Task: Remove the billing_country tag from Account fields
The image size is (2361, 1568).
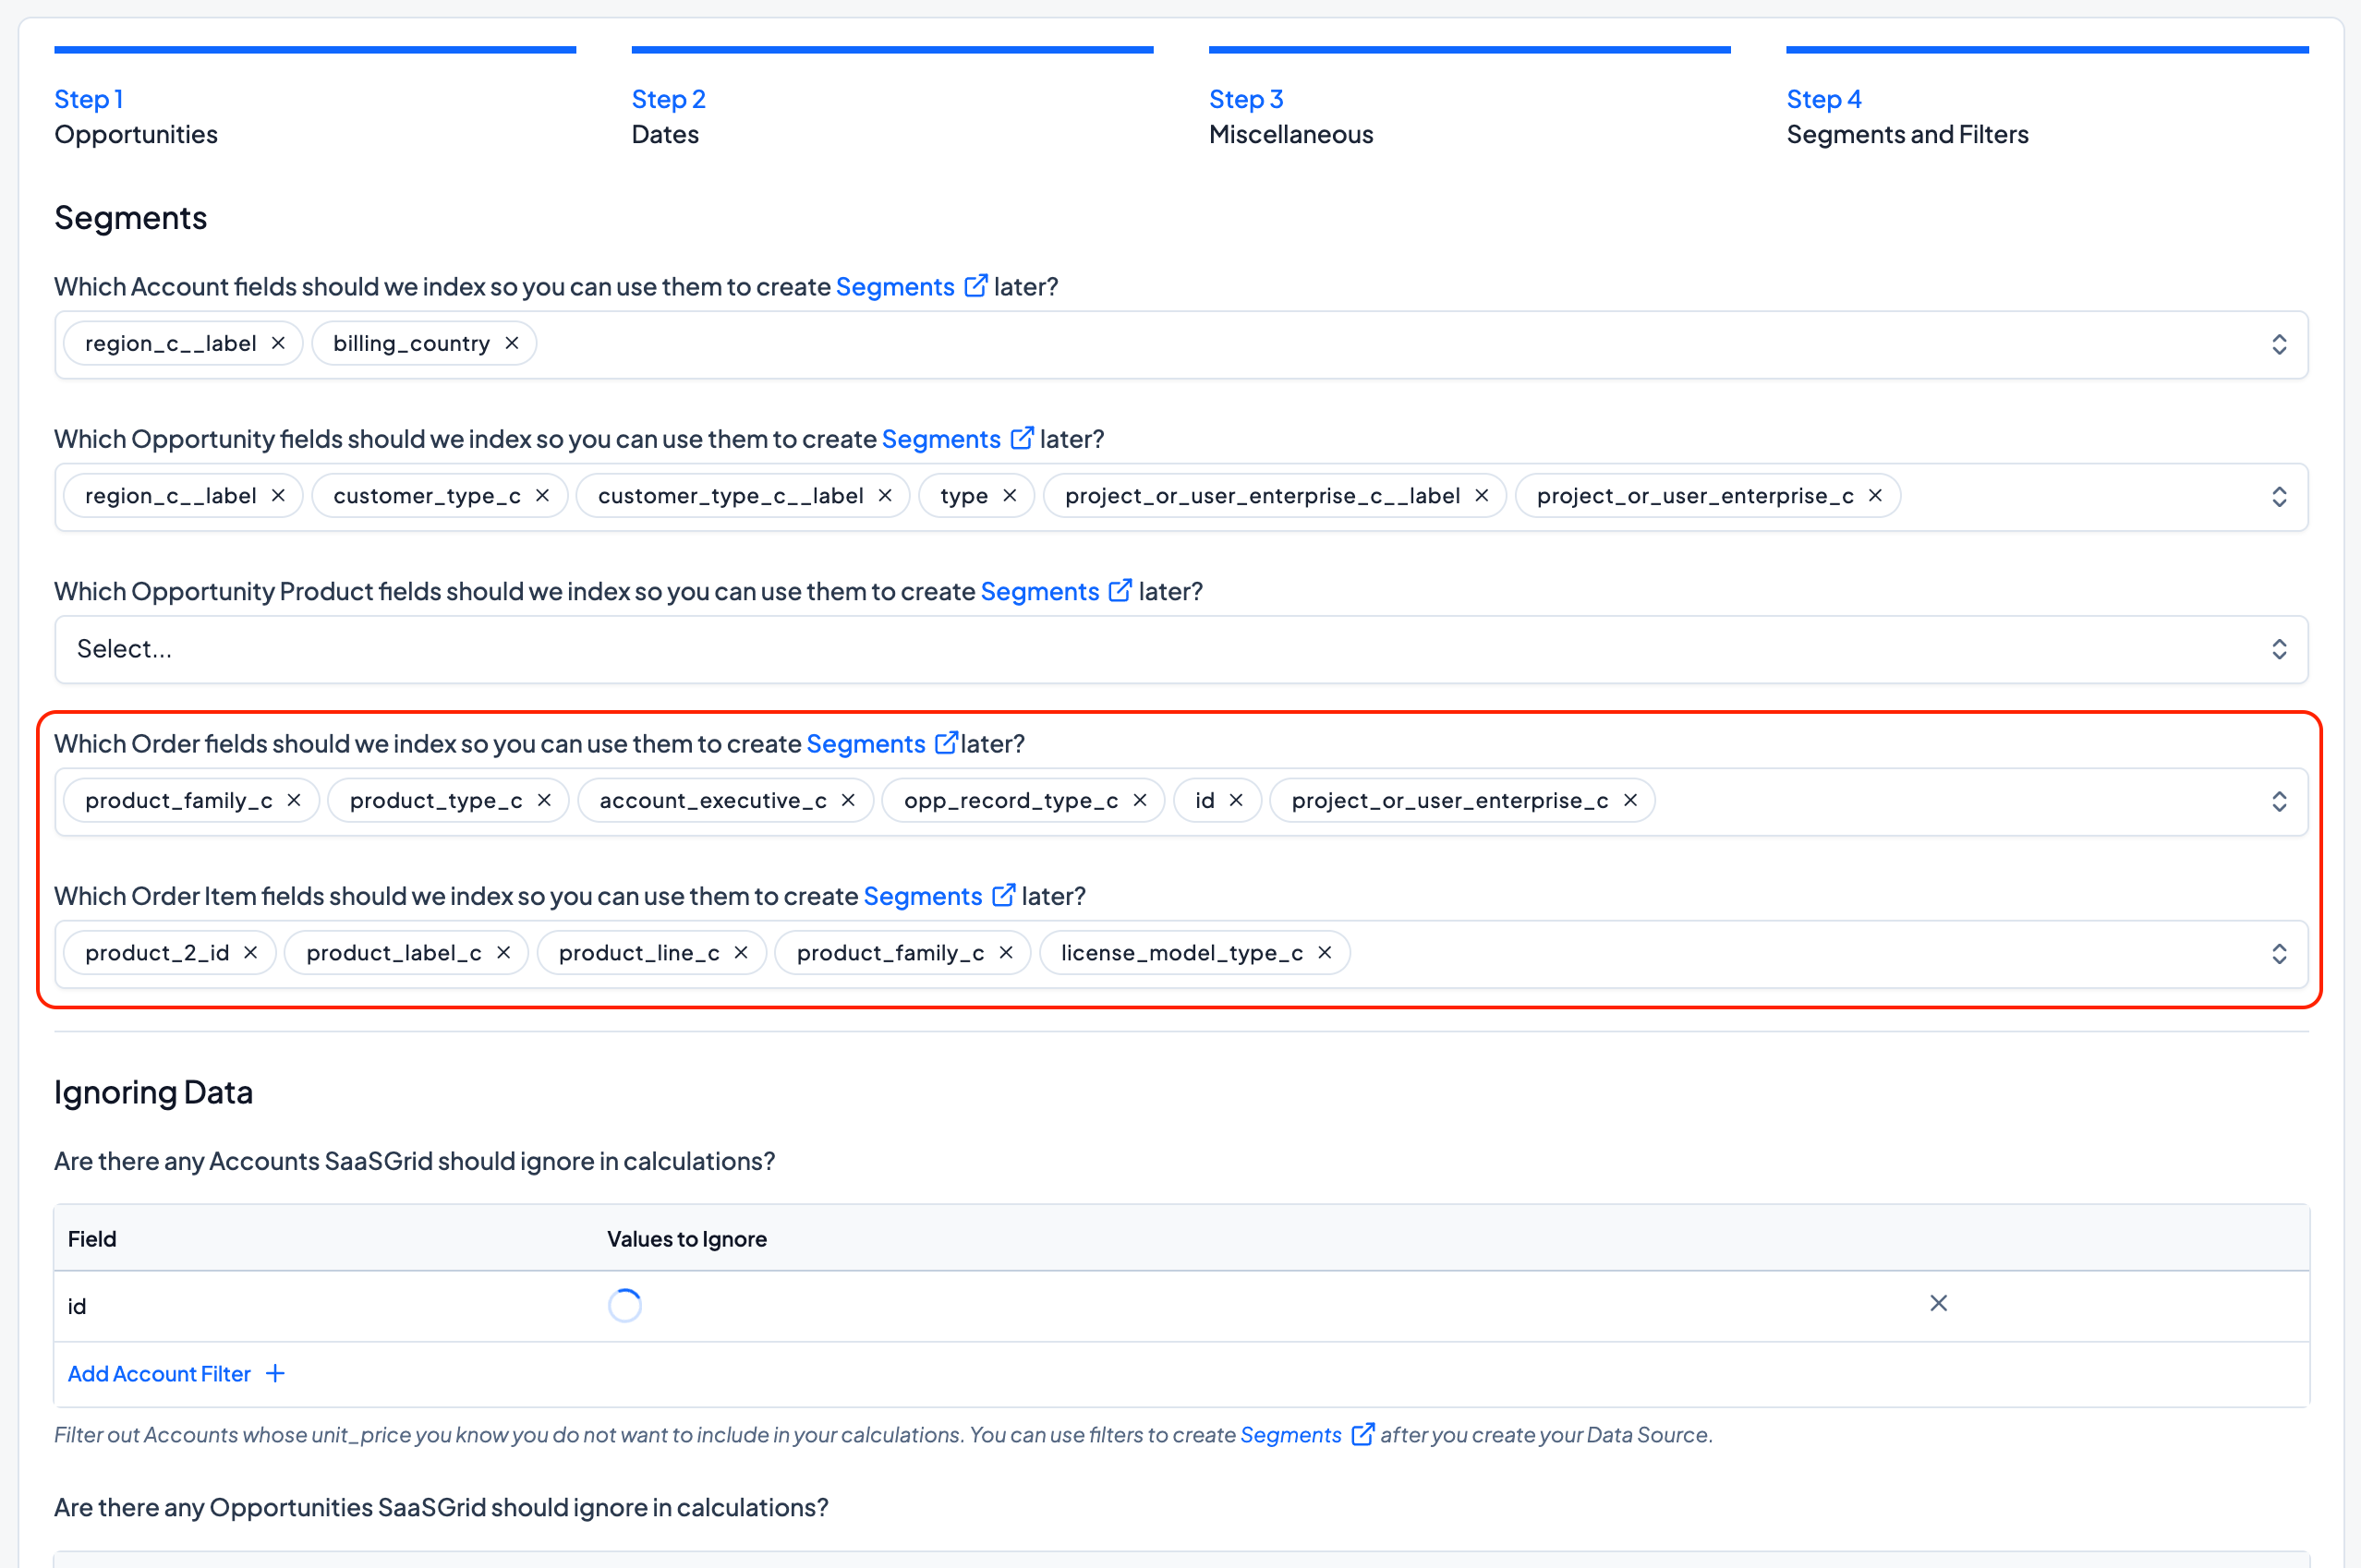Action: point(512,343)
